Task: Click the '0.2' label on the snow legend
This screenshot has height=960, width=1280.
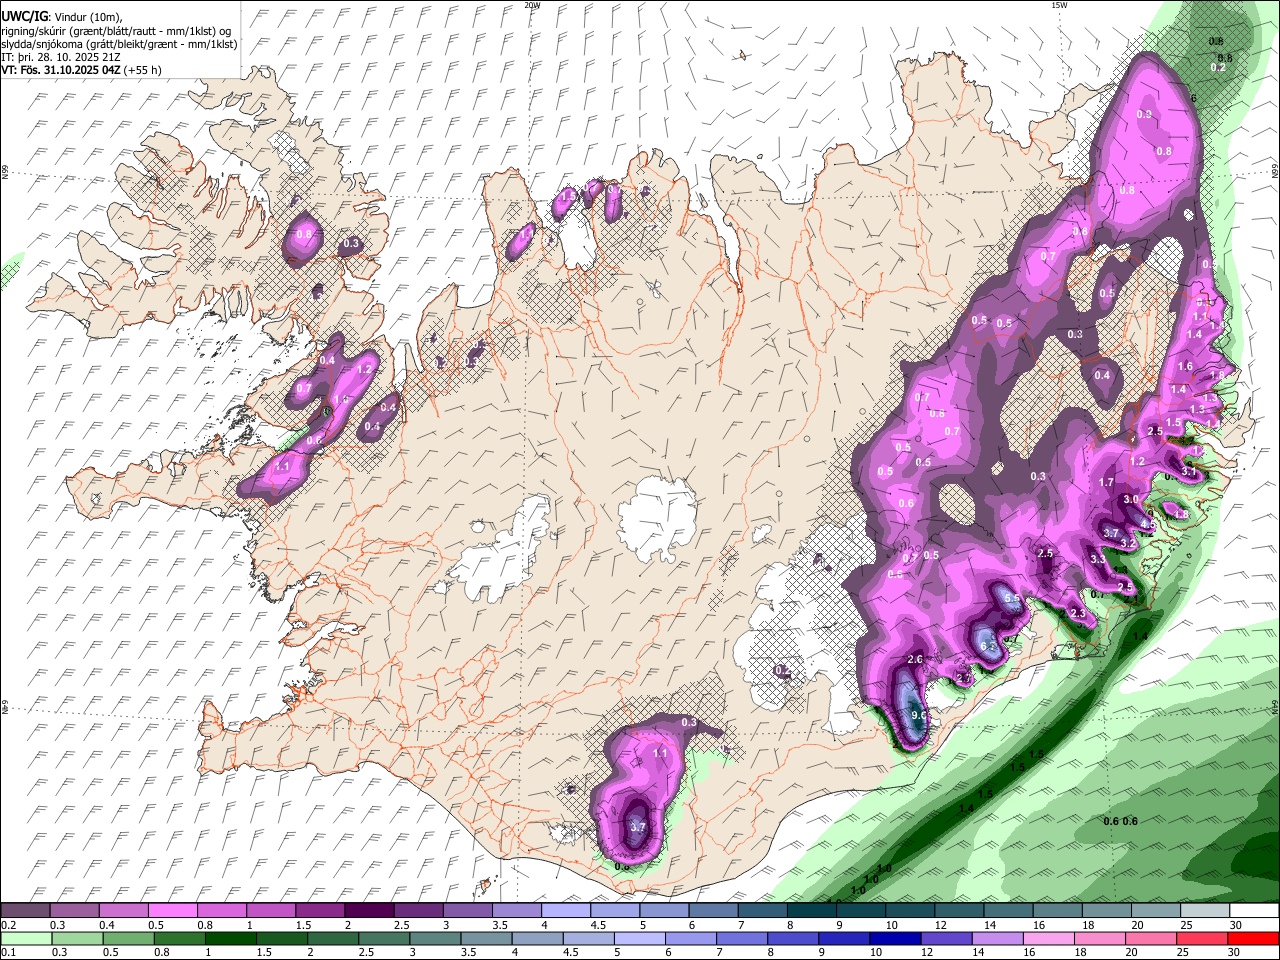Action: (x=8, y=925)
